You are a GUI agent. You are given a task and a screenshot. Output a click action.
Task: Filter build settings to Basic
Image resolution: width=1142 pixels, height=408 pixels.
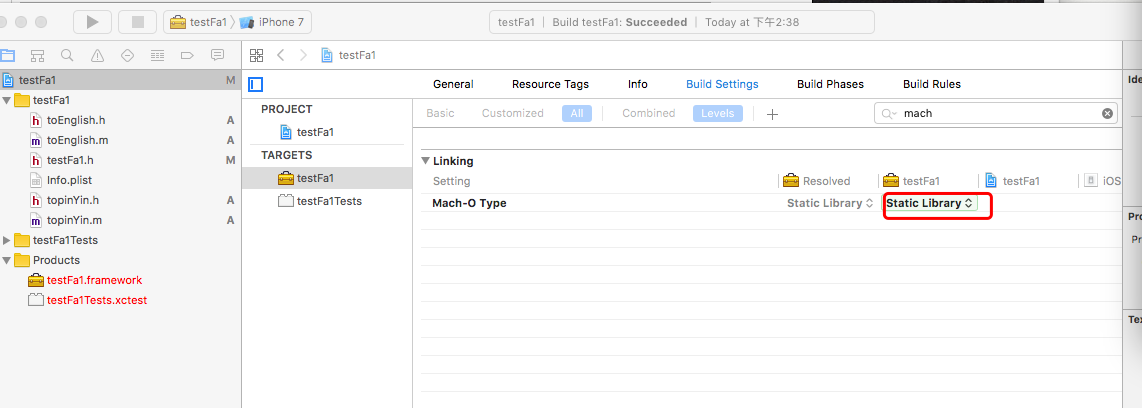click(440, 114)
